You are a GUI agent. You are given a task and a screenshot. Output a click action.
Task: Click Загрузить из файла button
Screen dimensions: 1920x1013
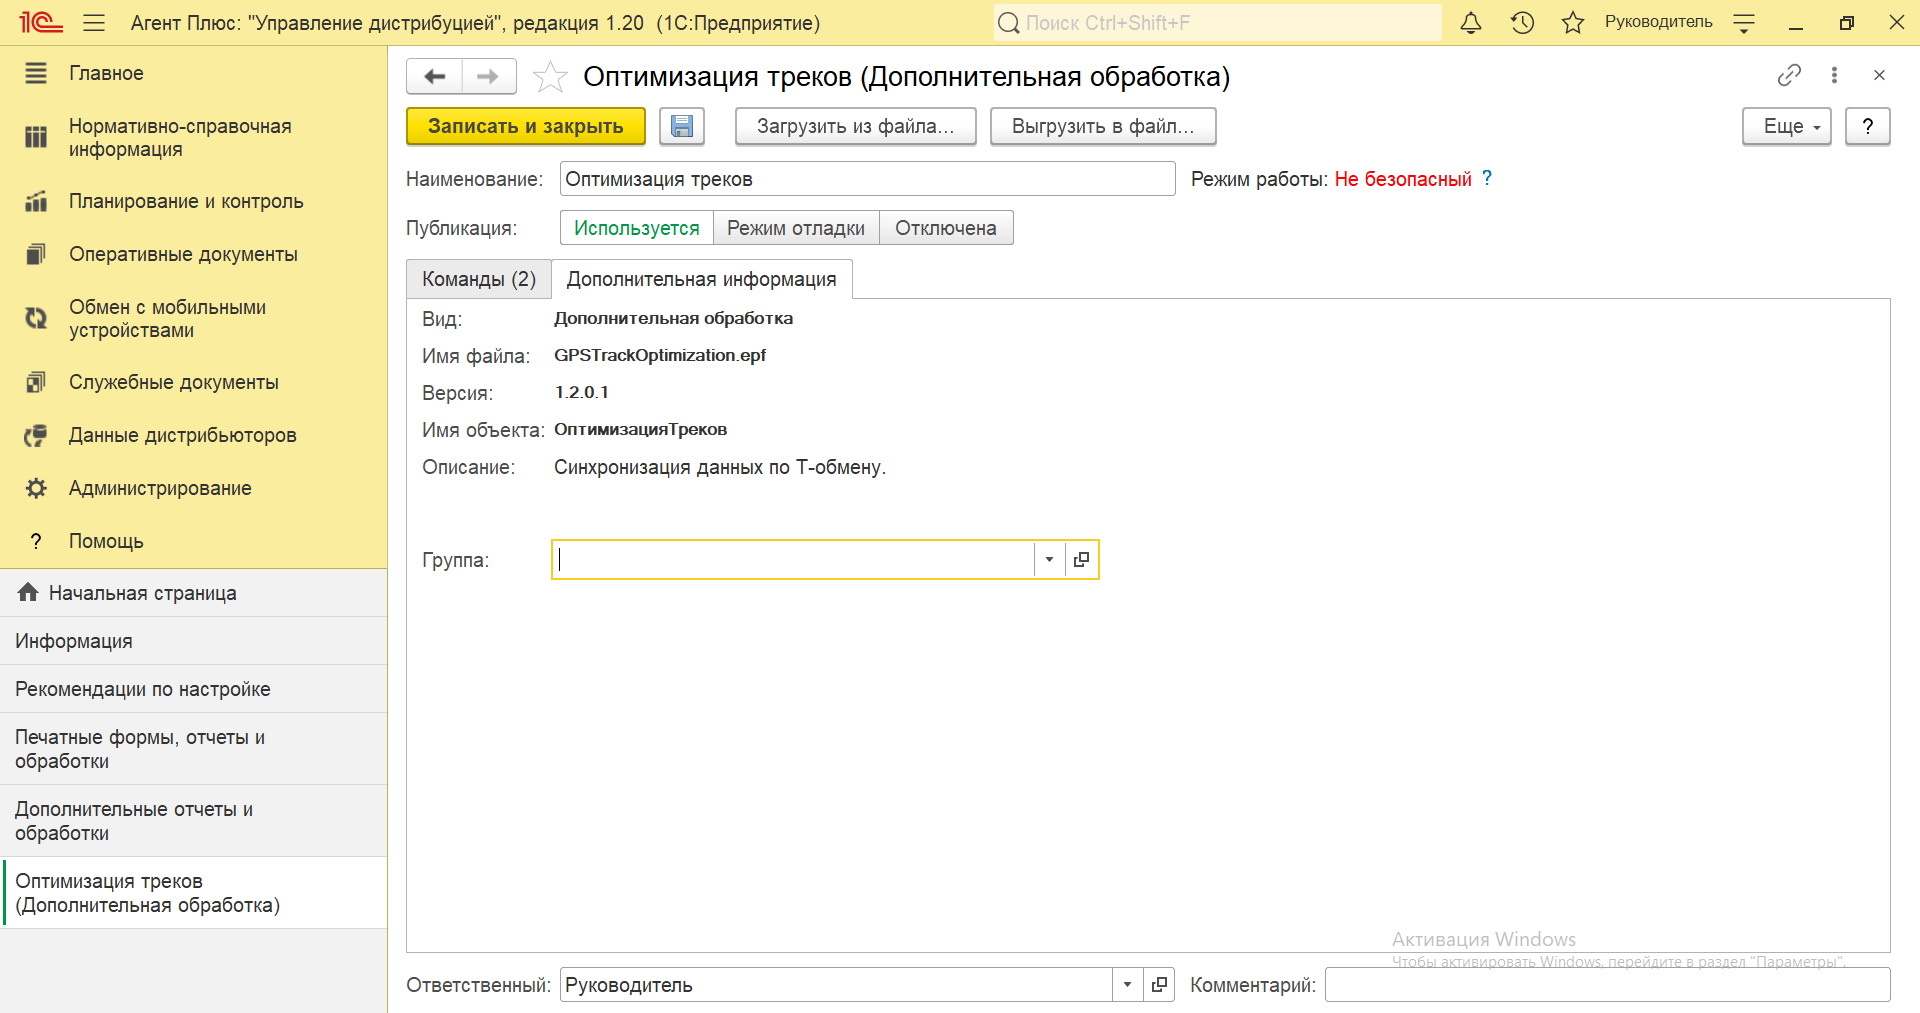coord(856,126)
